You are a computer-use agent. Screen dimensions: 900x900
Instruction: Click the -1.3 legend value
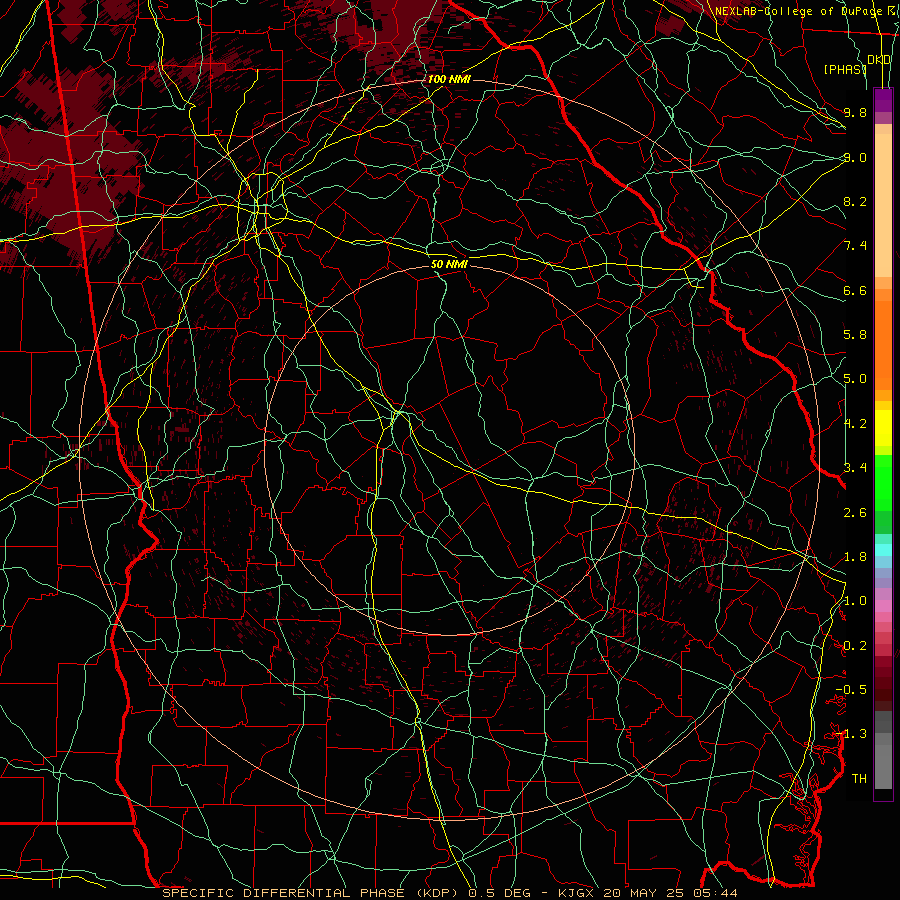(851, 734)
